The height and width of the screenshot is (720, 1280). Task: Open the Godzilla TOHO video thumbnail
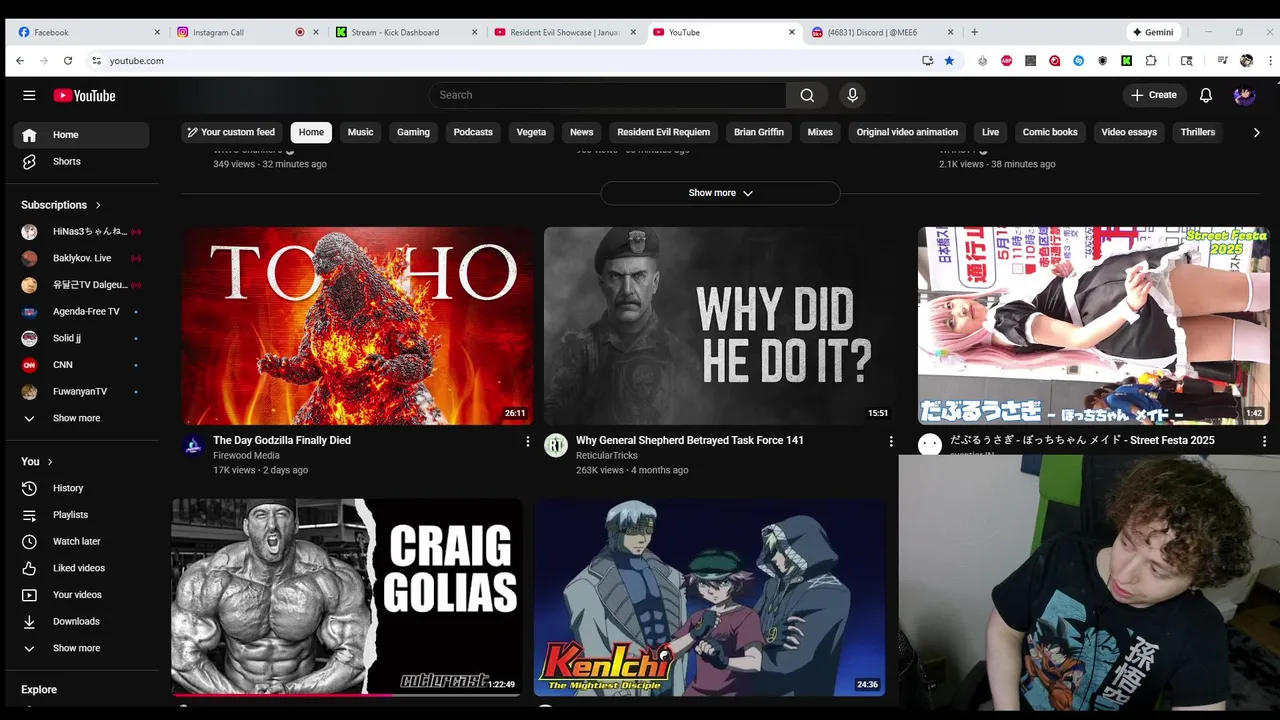pos(358,326)
